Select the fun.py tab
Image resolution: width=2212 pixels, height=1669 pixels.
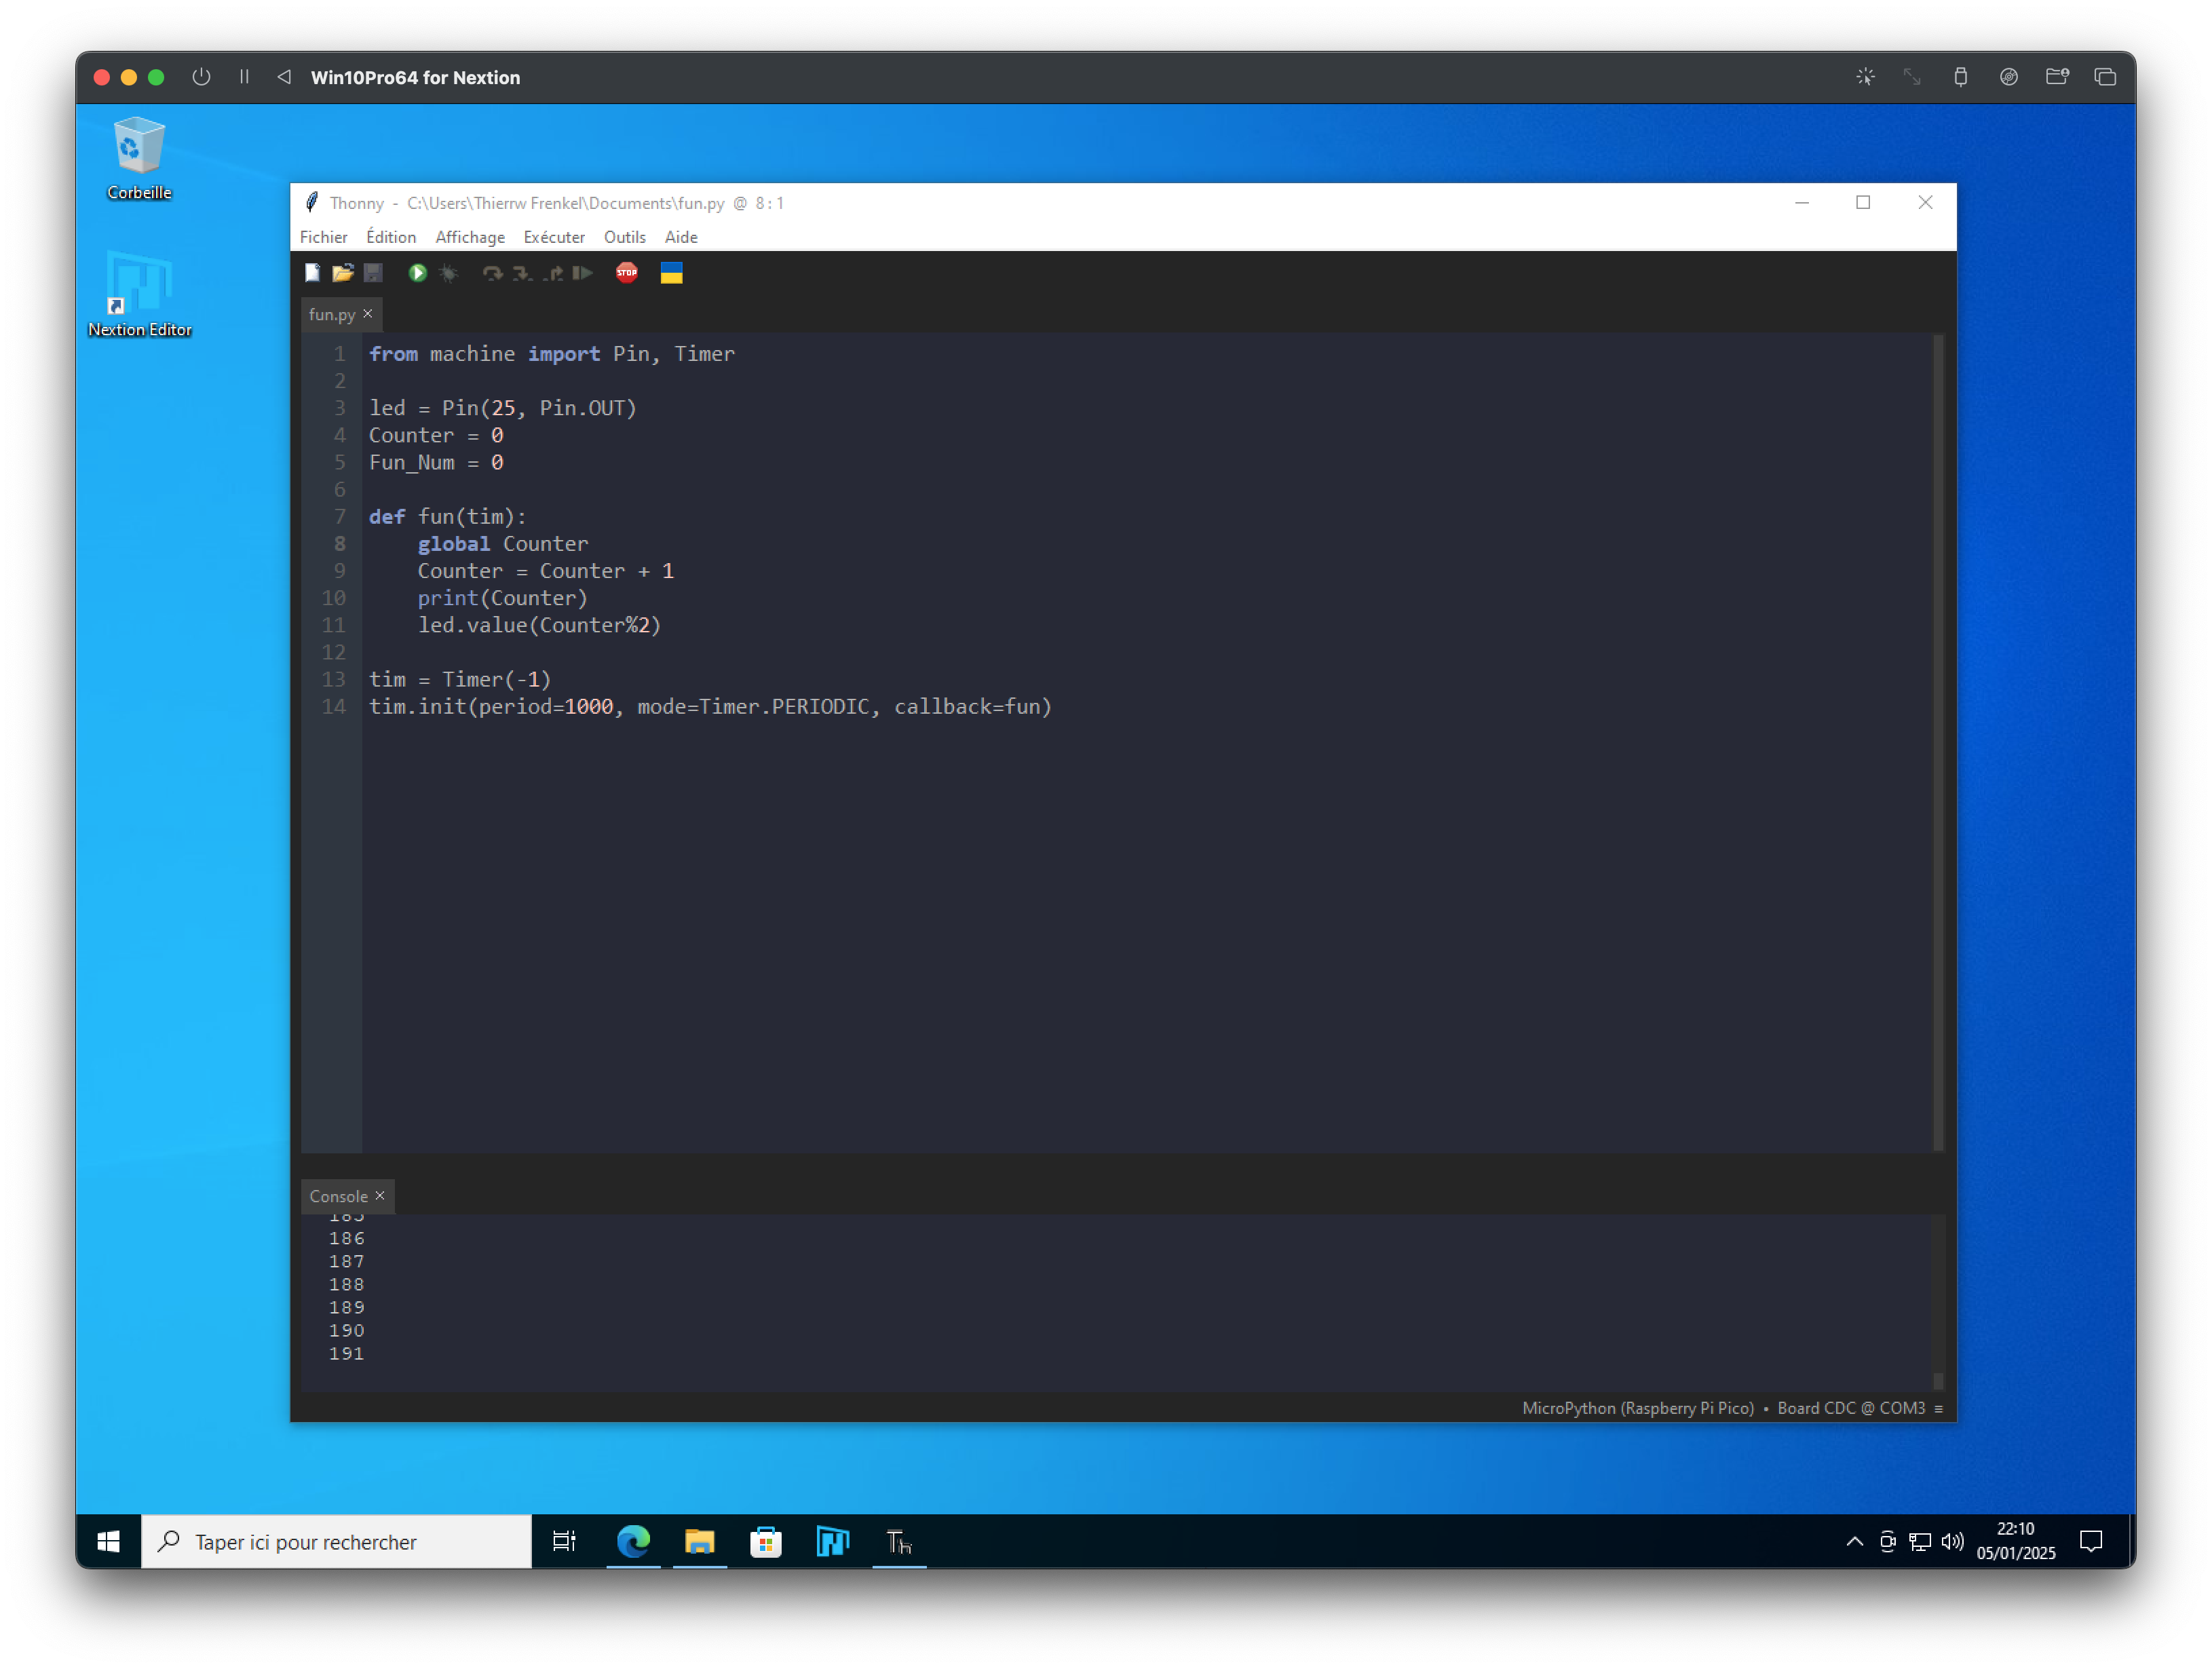click(331, 314)
